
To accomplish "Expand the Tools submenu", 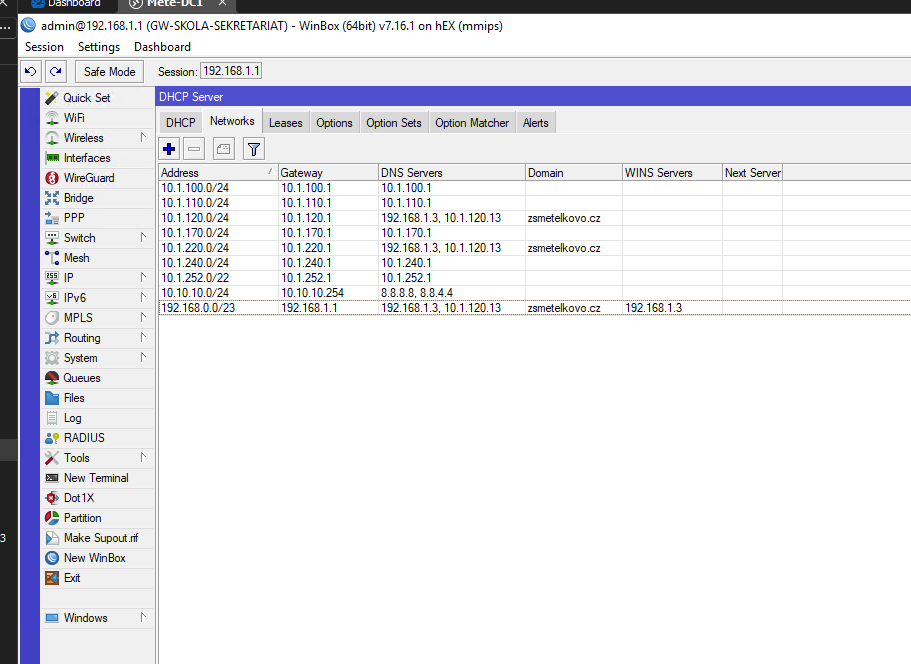I will (x=76, y=458).
